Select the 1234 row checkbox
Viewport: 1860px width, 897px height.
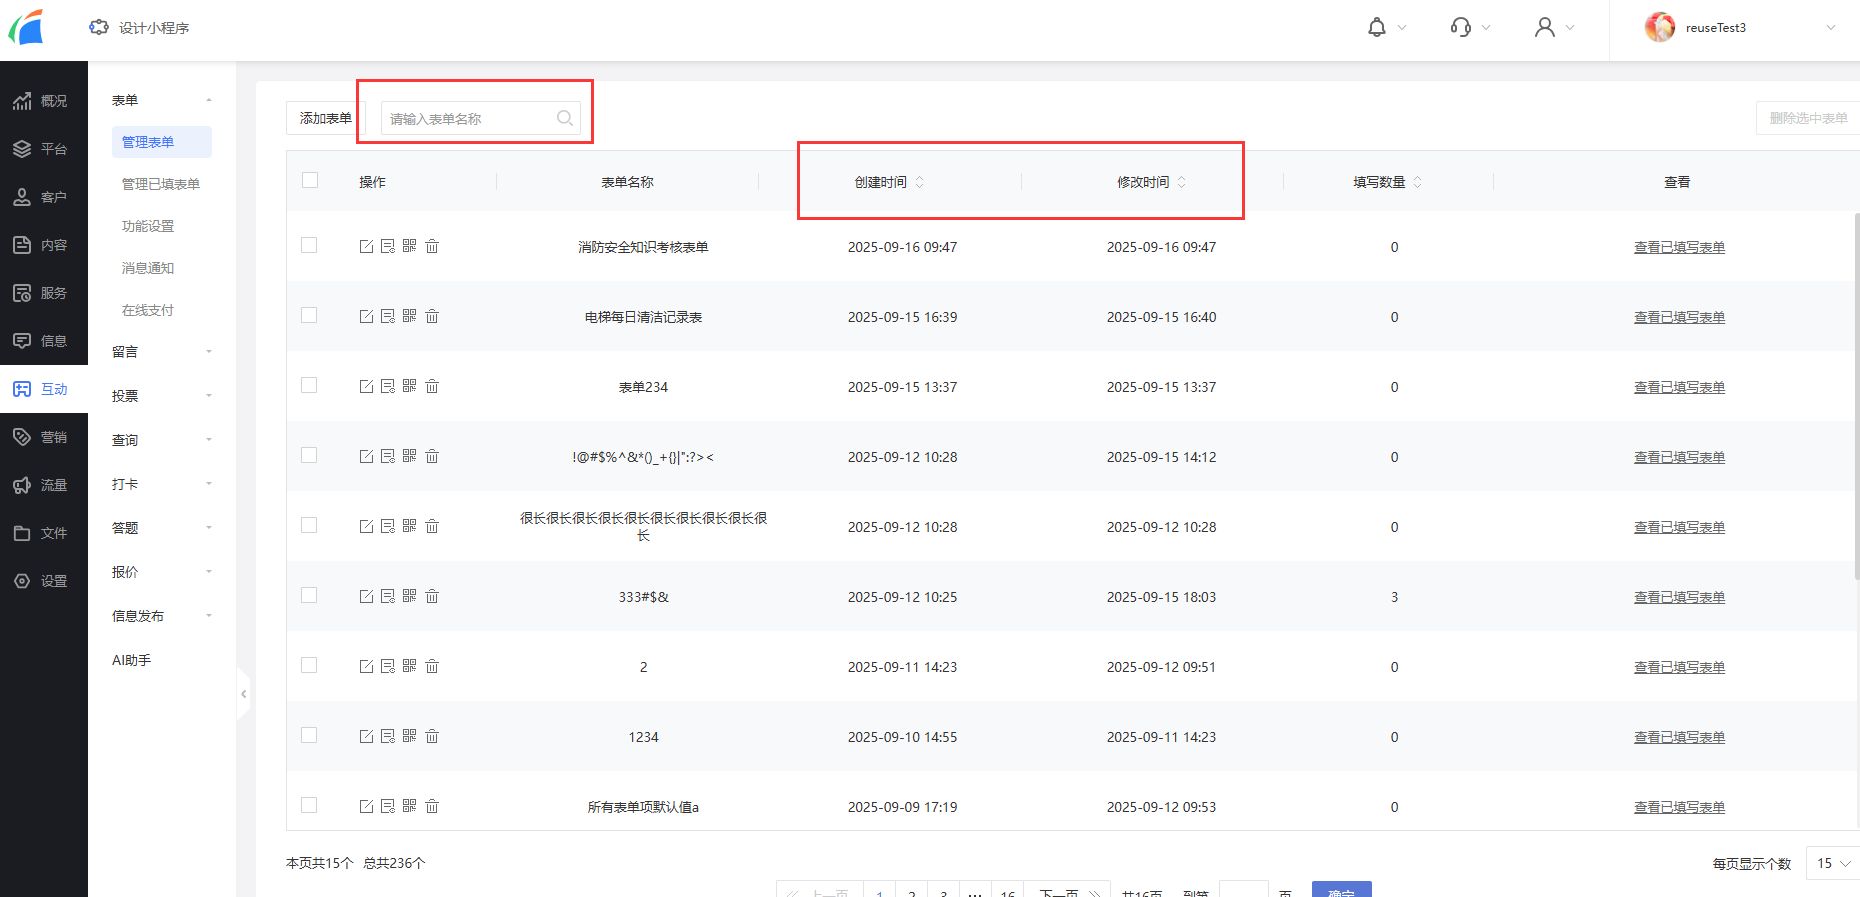pyautogui.click(x=309, y=735)
